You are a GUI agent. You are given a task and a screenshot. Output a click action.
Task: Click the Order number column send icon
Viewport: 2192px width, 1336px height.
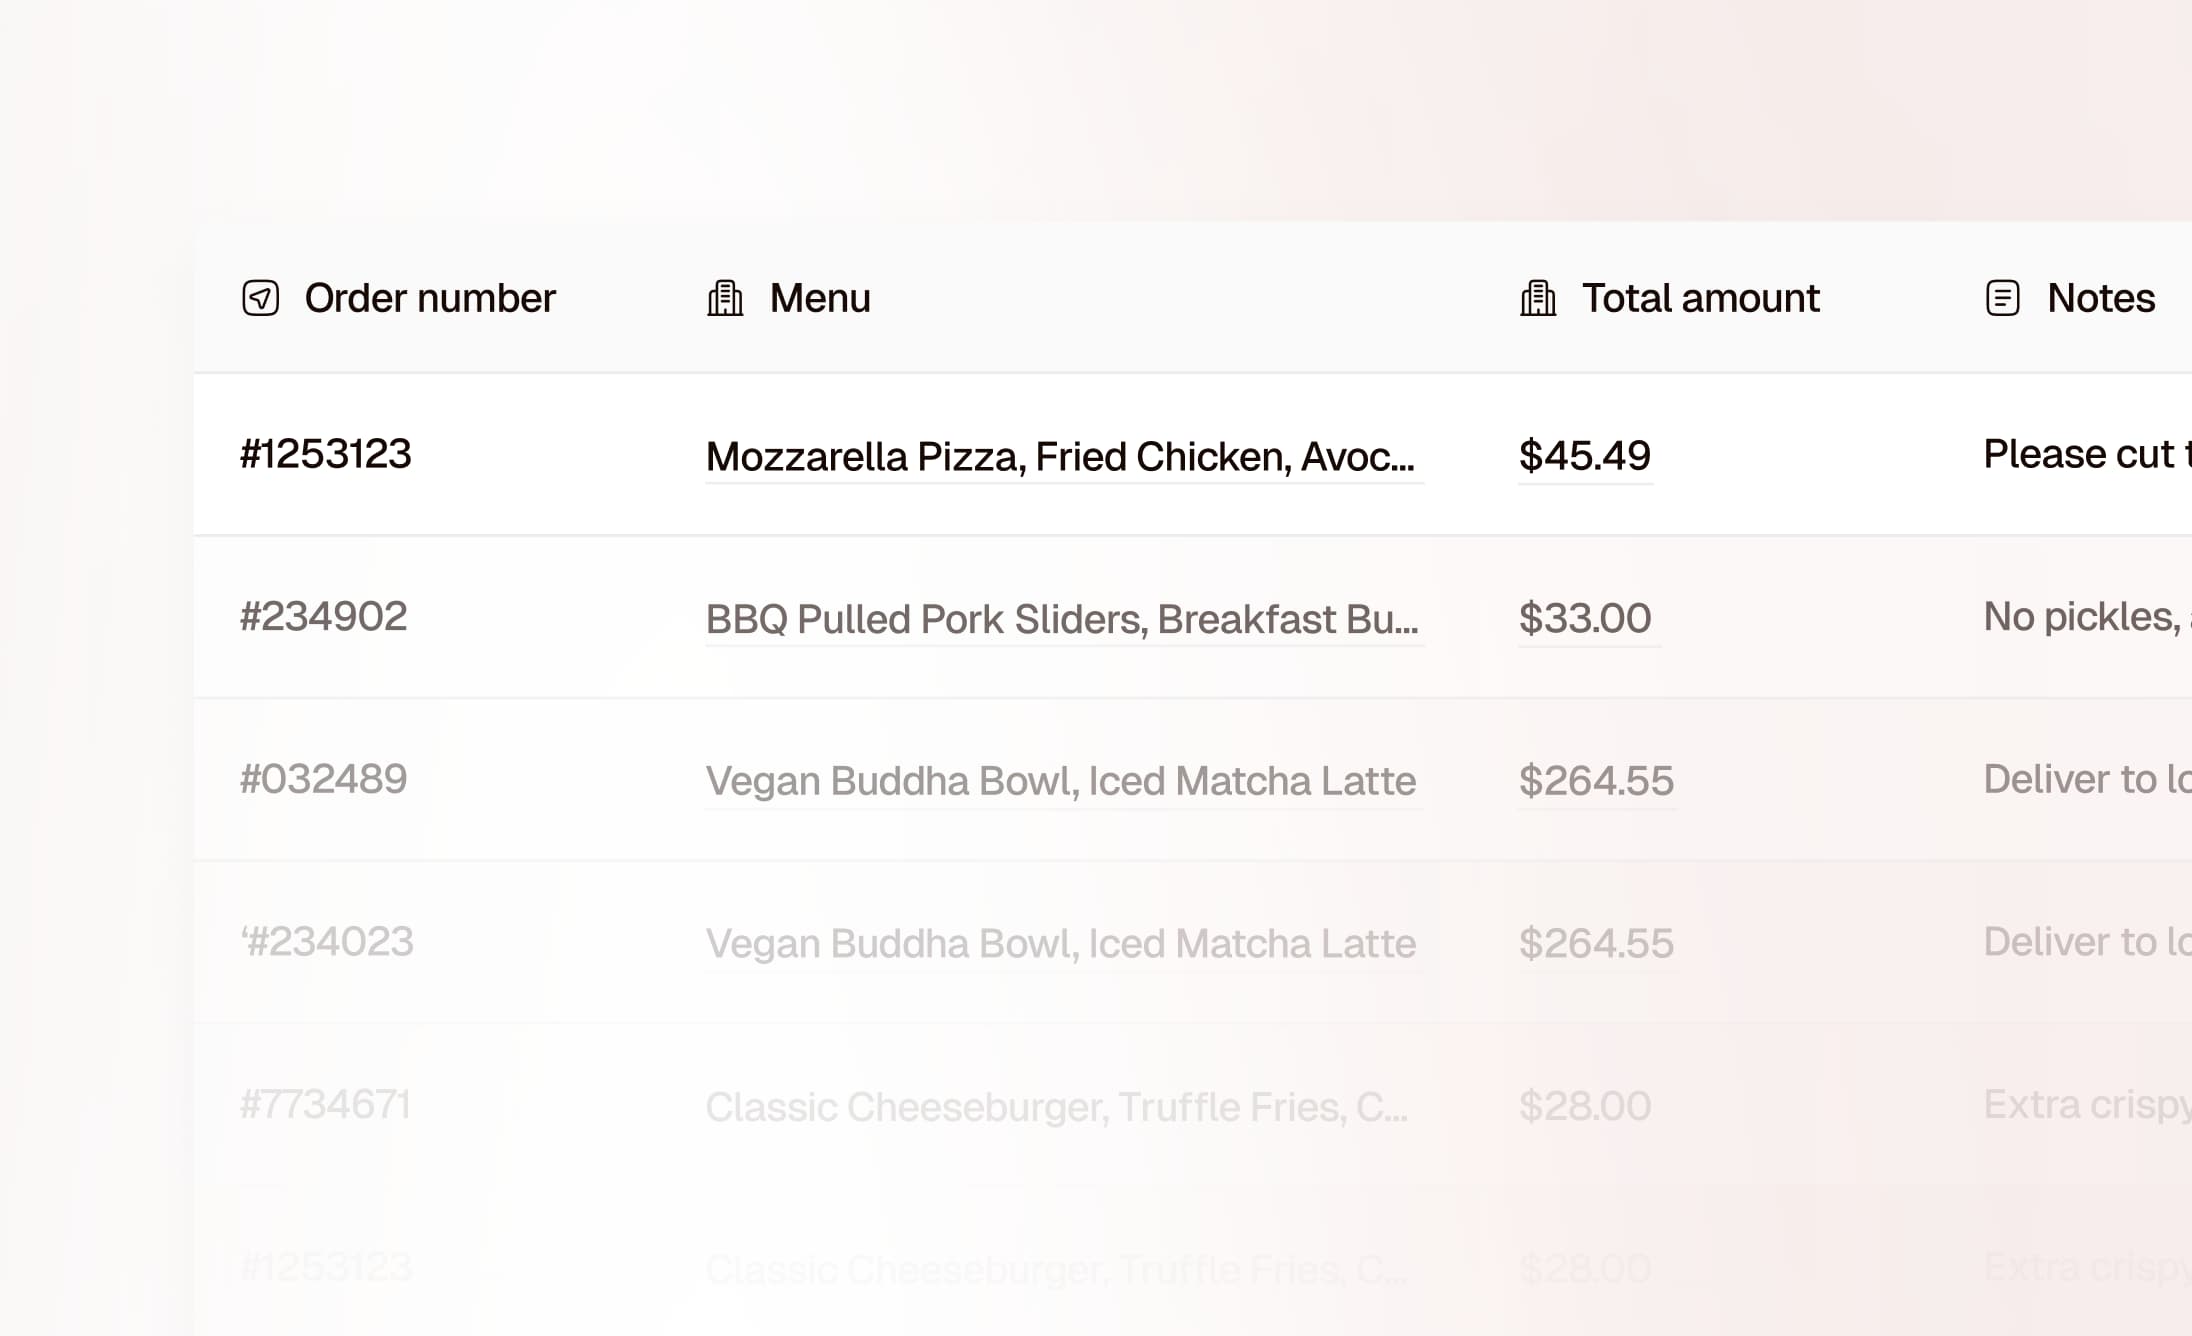pos(260,298)
